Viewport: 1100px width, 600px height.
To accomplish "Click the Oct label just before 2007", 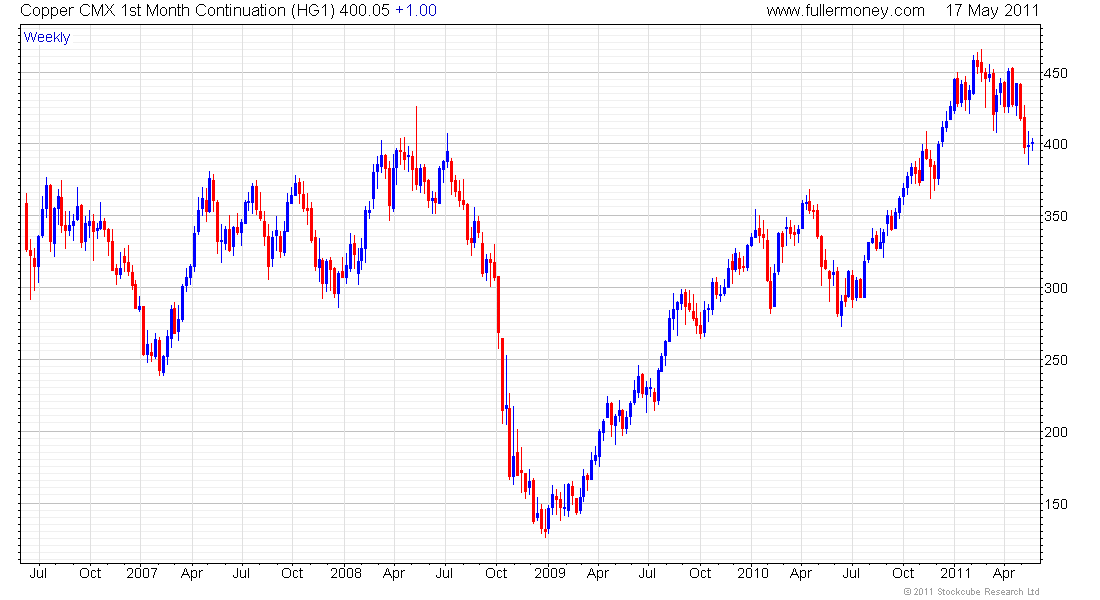I will click(90, 573).
